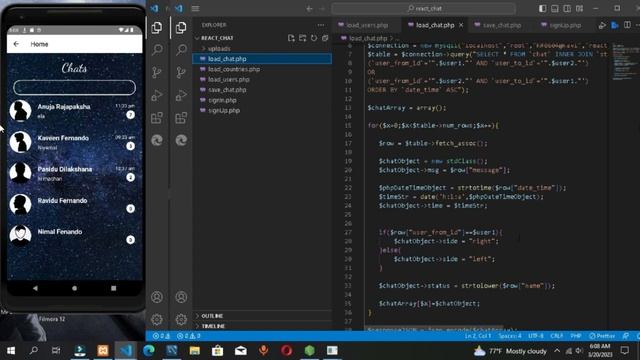The image size is (640, 360).
Task: Click the react_chat command center search
Action: pos(424,9)
